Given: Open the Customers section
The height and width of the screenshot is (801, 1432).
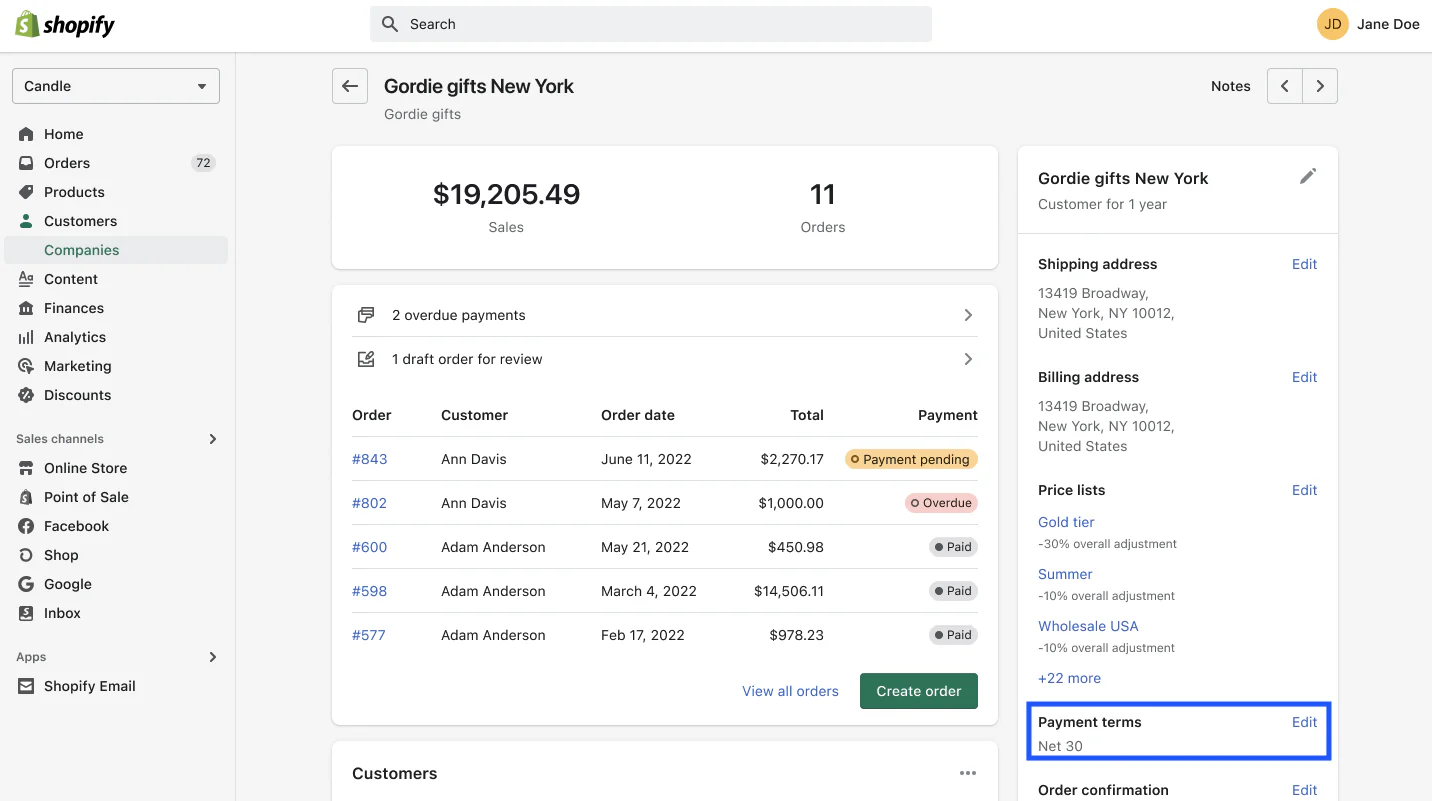Looking at the screenshot, I should point(25,220).
